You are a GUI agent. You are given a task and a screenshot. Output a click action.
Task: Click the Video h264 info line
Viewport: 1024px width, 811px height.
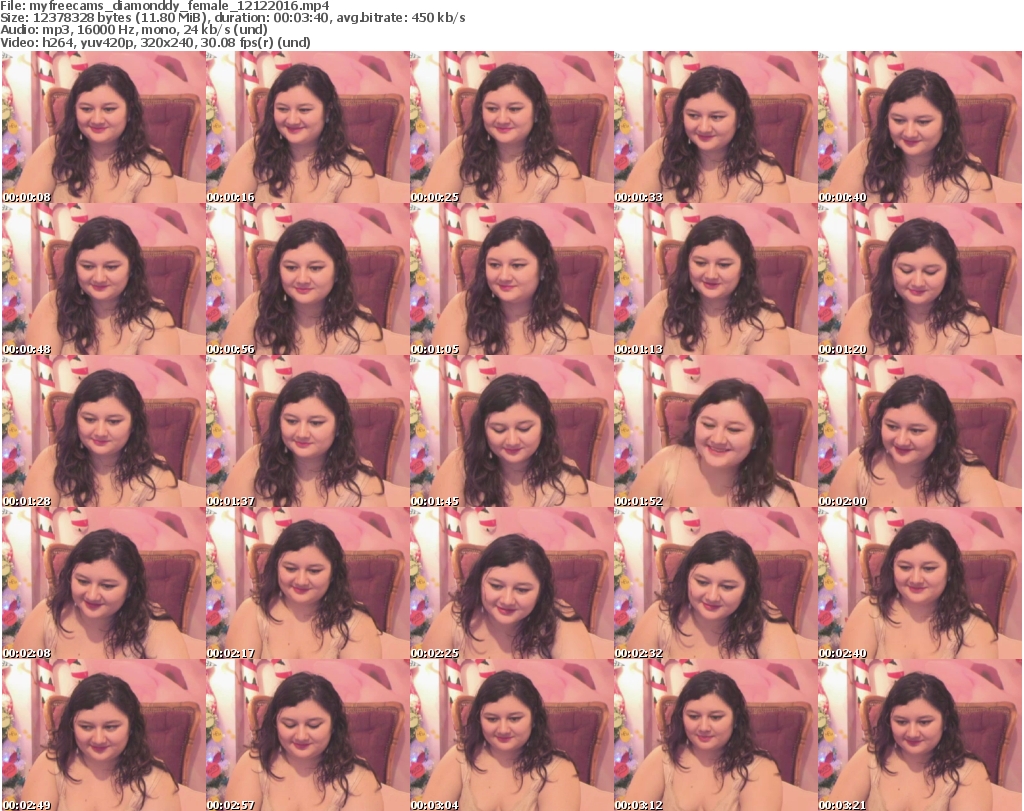tap(155, 42)
